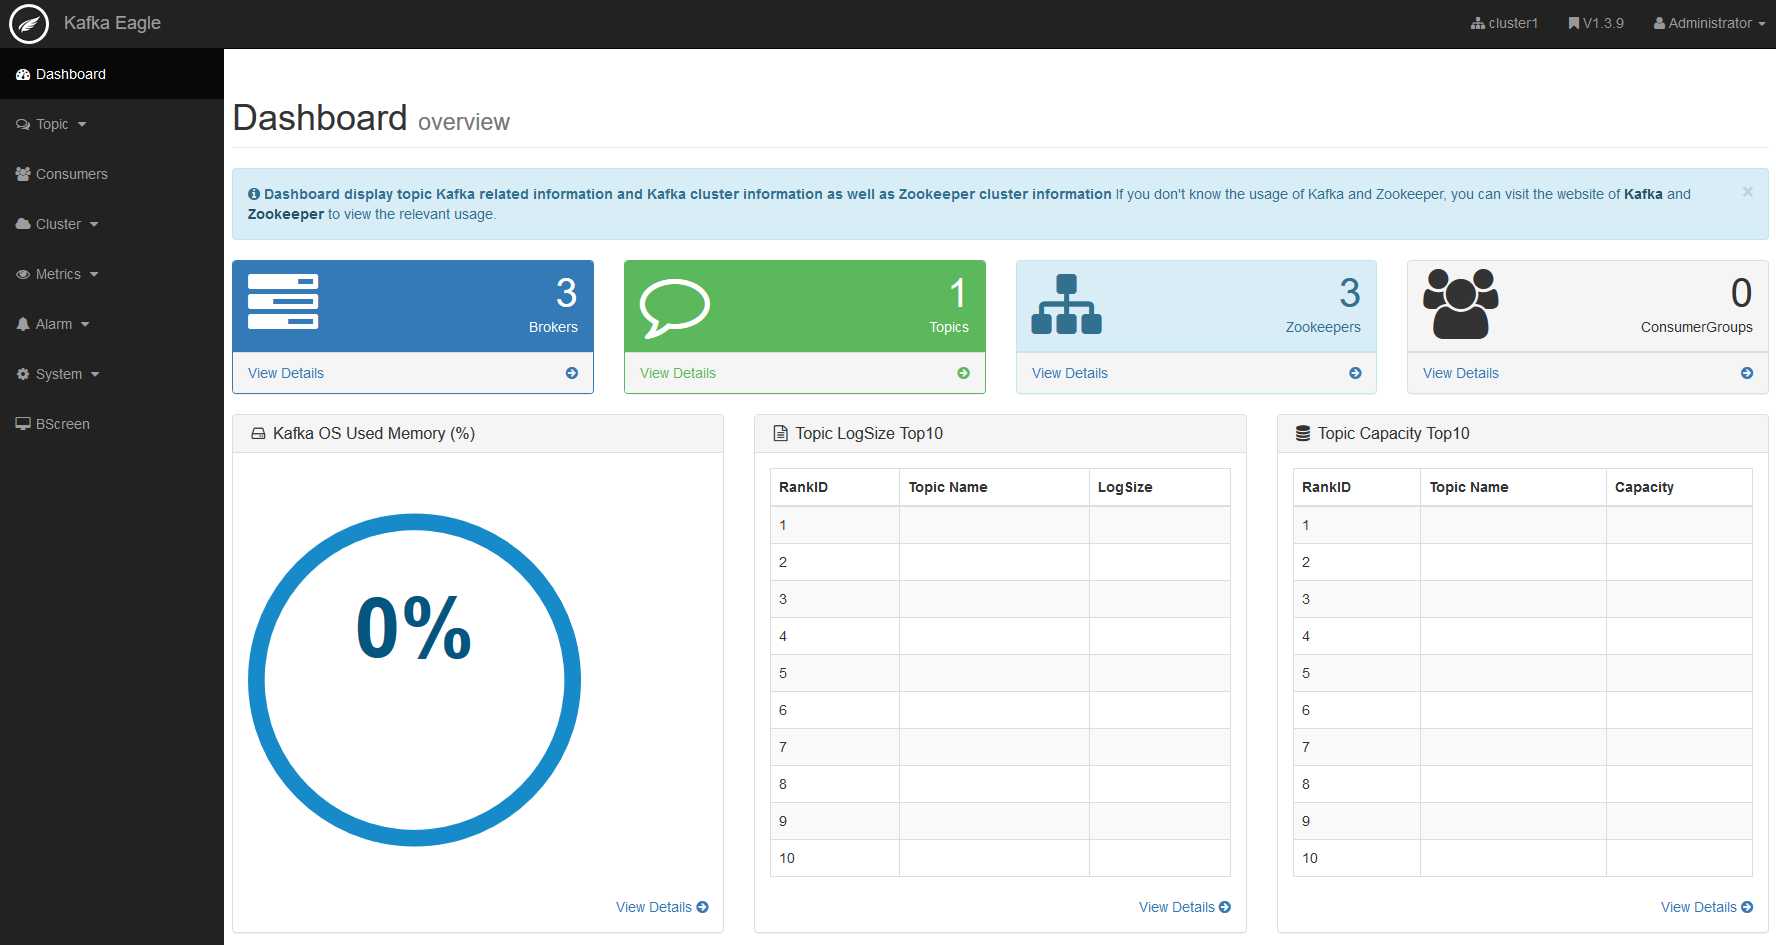This screenshot has height=945, width=1776.
Task: Click the database icon beside Topic Capacity Top10
Action: coord(1303,433)
